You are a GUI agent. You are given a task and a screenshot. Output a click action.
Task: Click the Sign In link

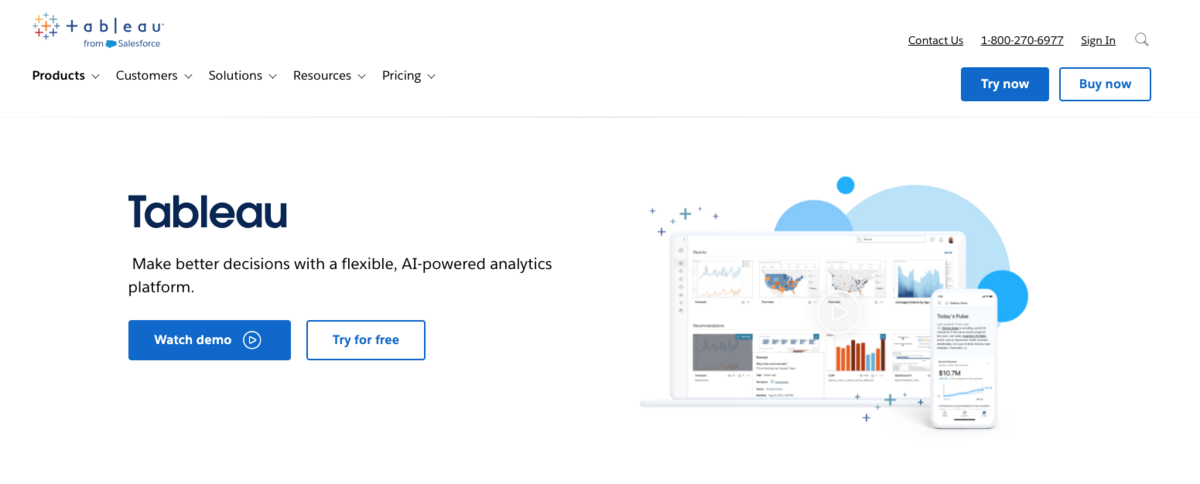[x=1098, y=40]
